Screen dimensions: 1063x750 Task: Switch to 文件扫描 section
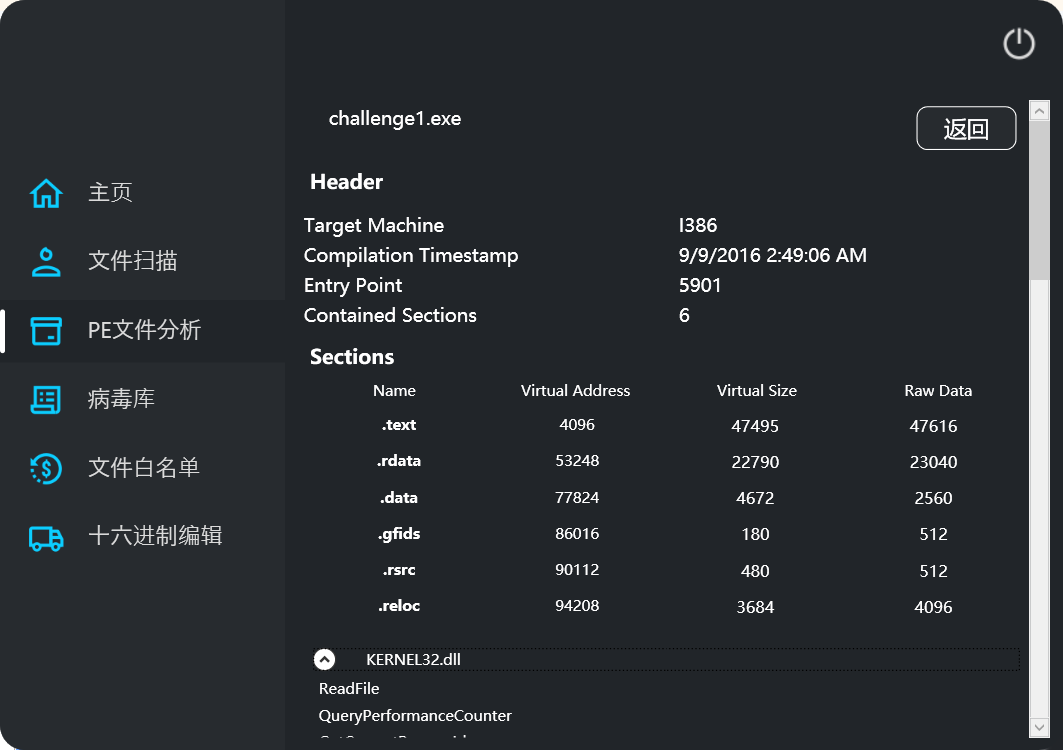pos(132,262)
